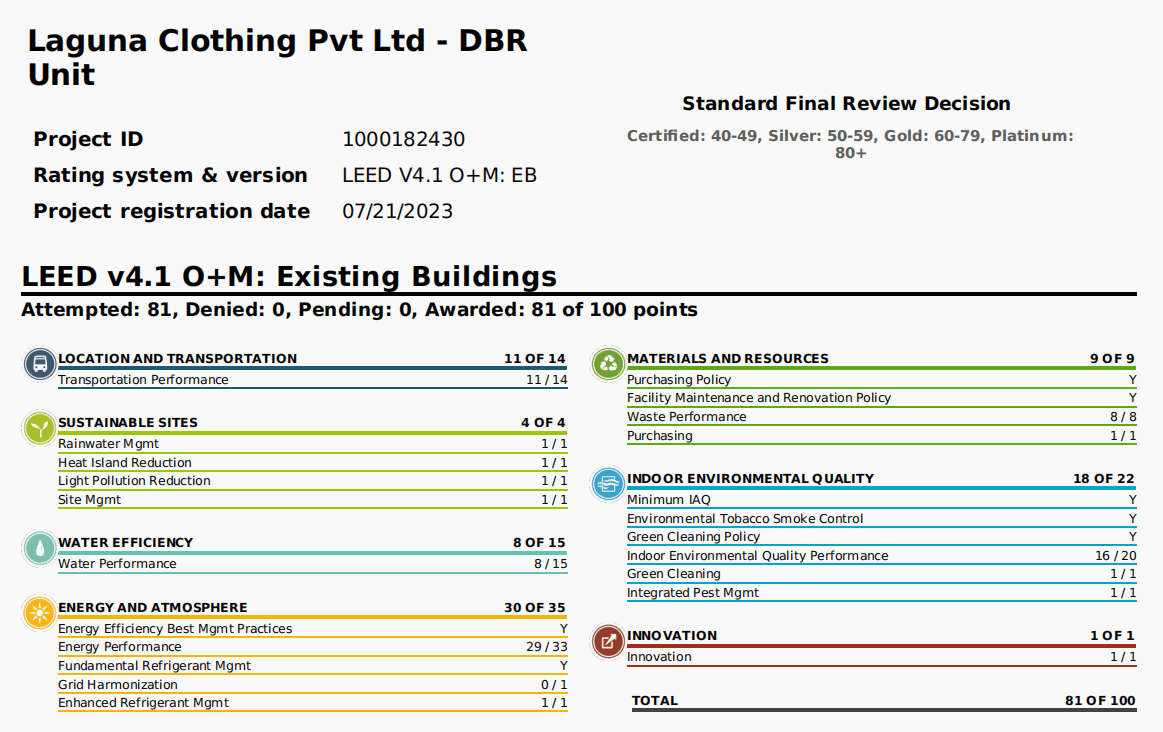Select 'Indoor Environmental Quality Performance' credit
The image size is (1163, 732).
pos(757,555)
